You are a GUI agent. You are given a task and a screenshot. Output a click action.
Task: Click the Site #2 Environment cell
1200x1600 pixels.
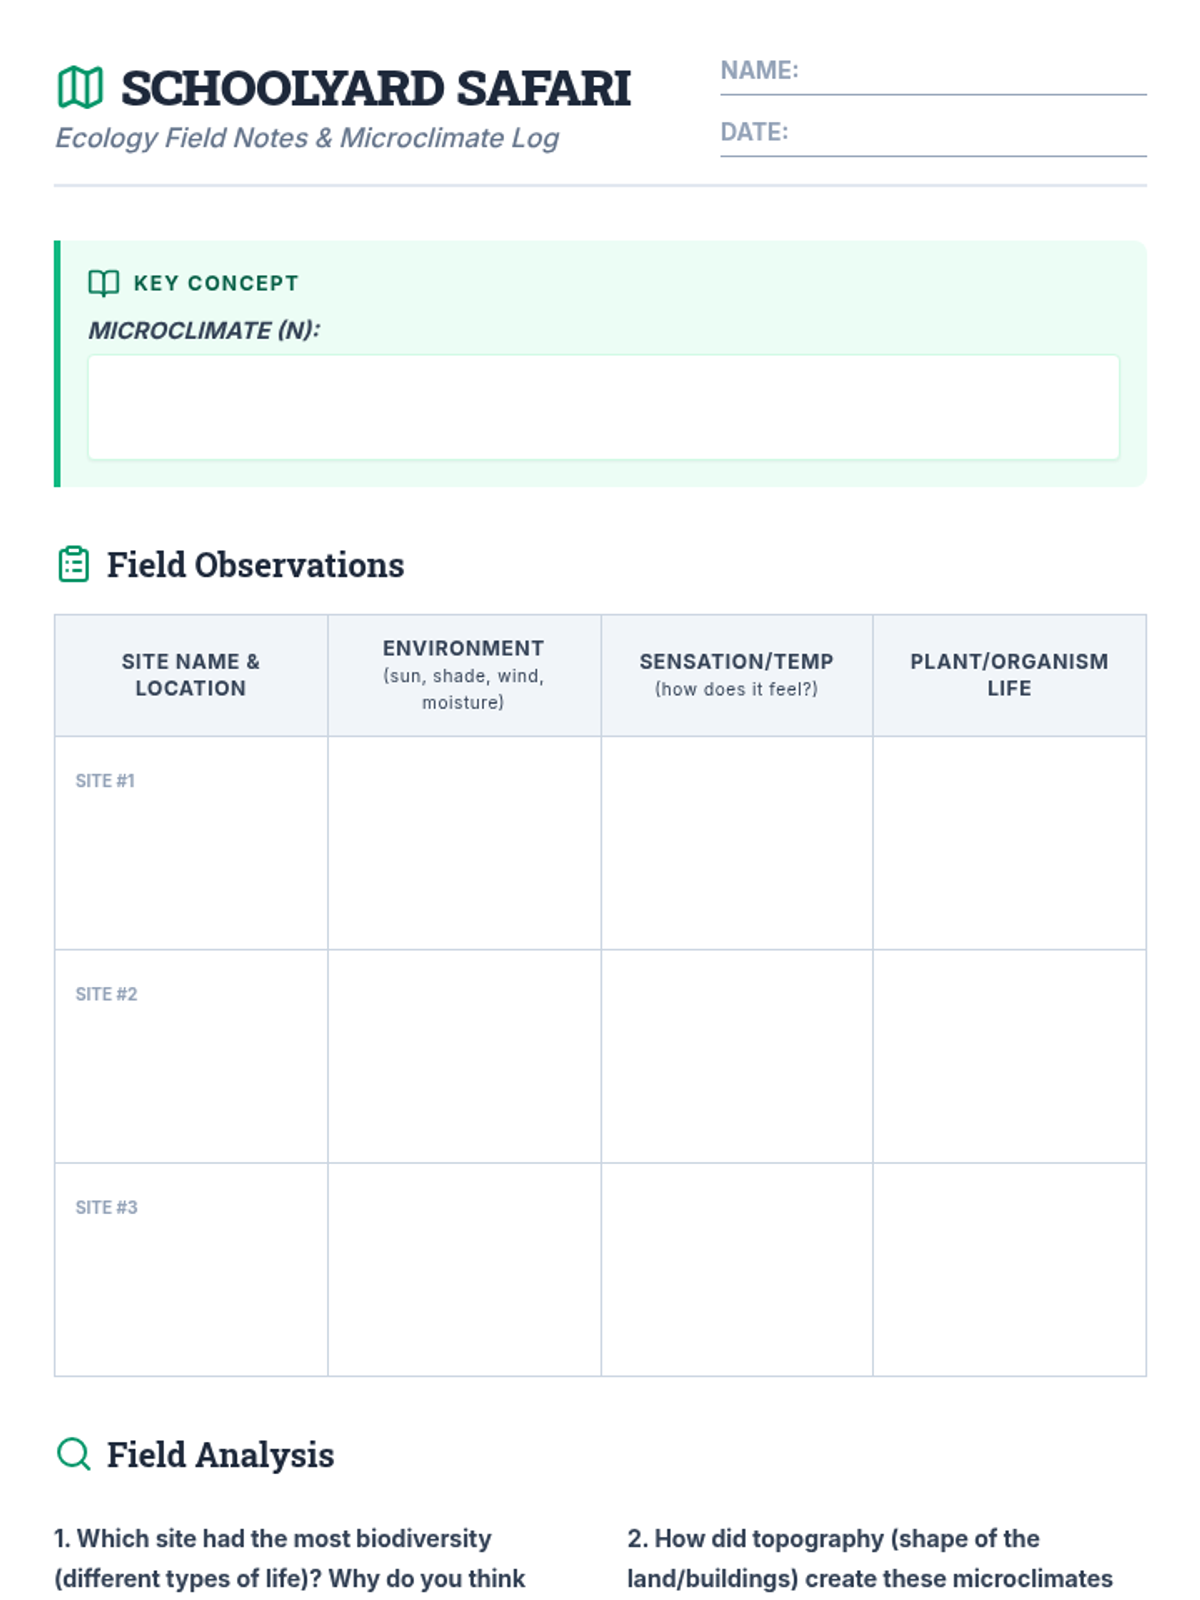tap(464, 1056)
